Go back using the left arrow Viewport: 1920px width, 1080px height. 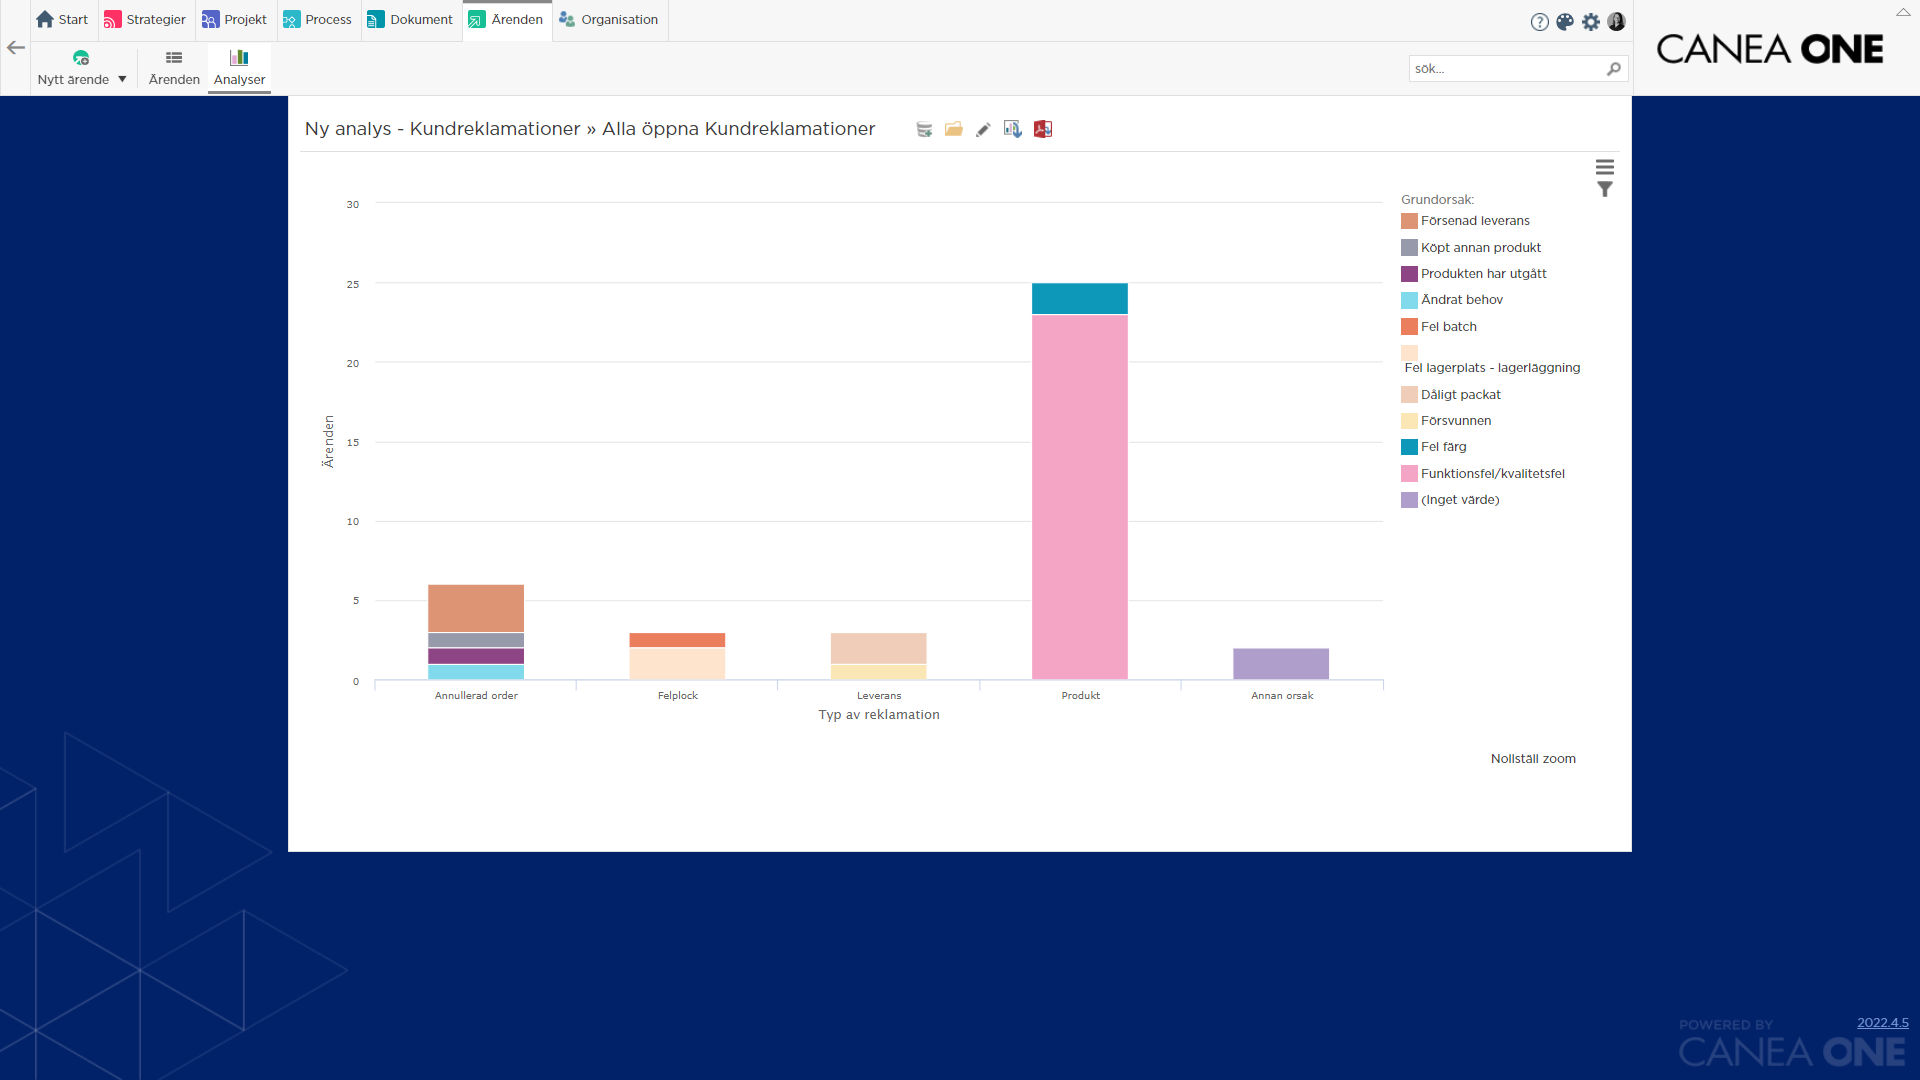(16, 47)
